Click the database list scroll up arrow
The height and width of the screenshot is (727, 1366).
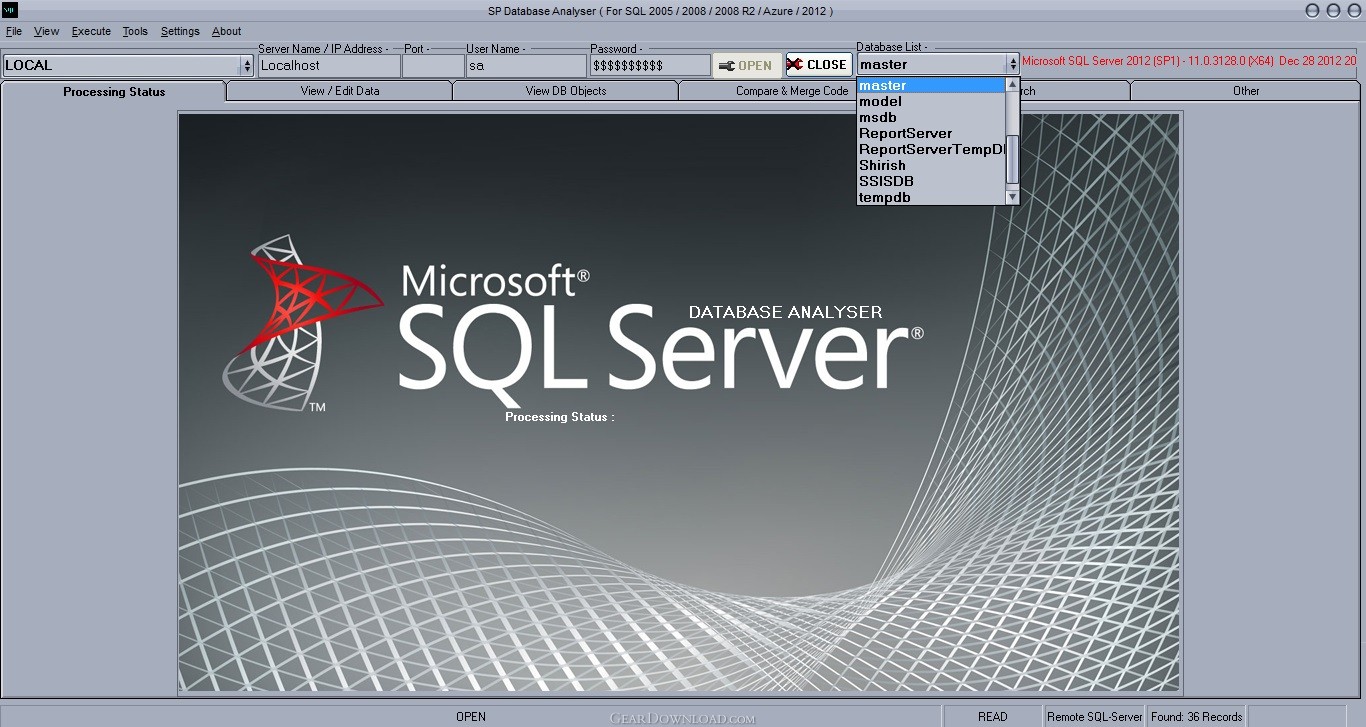(x=1012, y=85)
